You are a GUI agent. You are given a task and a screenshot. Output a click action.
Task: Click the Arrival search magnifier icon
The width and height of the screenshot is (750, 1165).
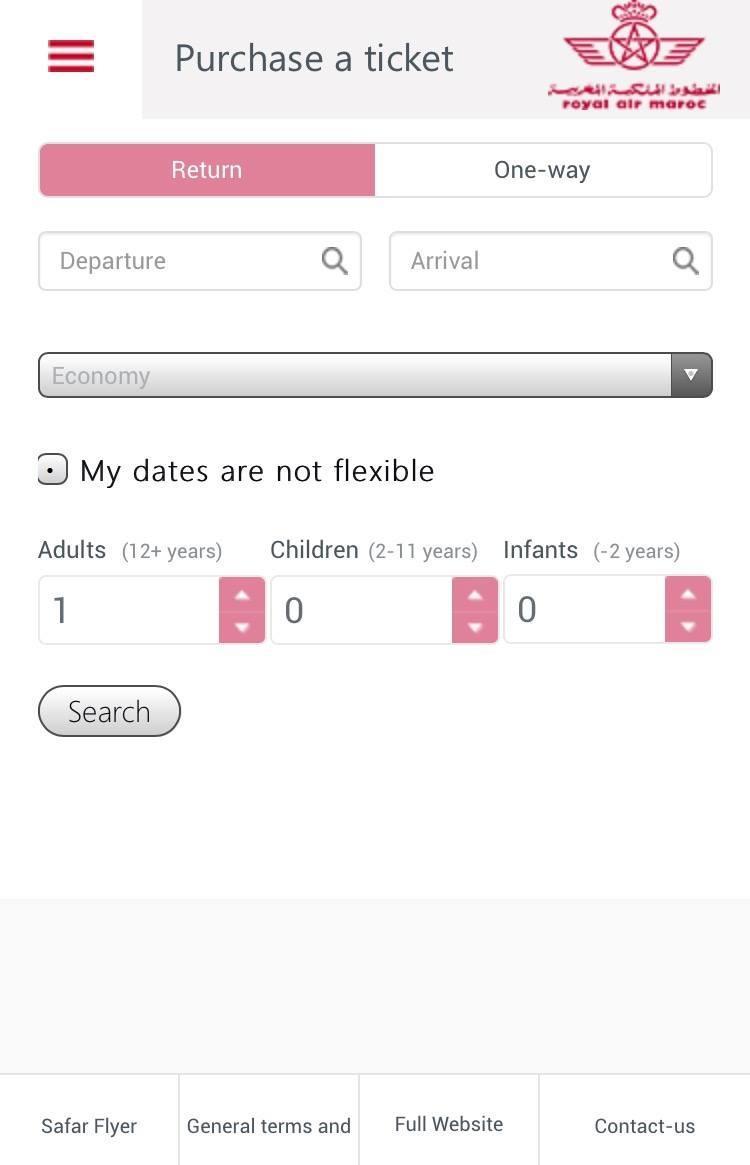point(685,261)
